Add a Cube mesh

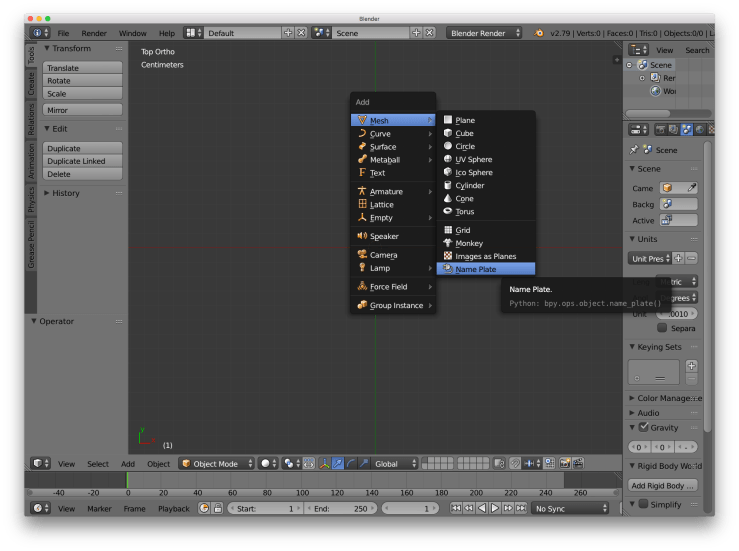coord(486,133)
